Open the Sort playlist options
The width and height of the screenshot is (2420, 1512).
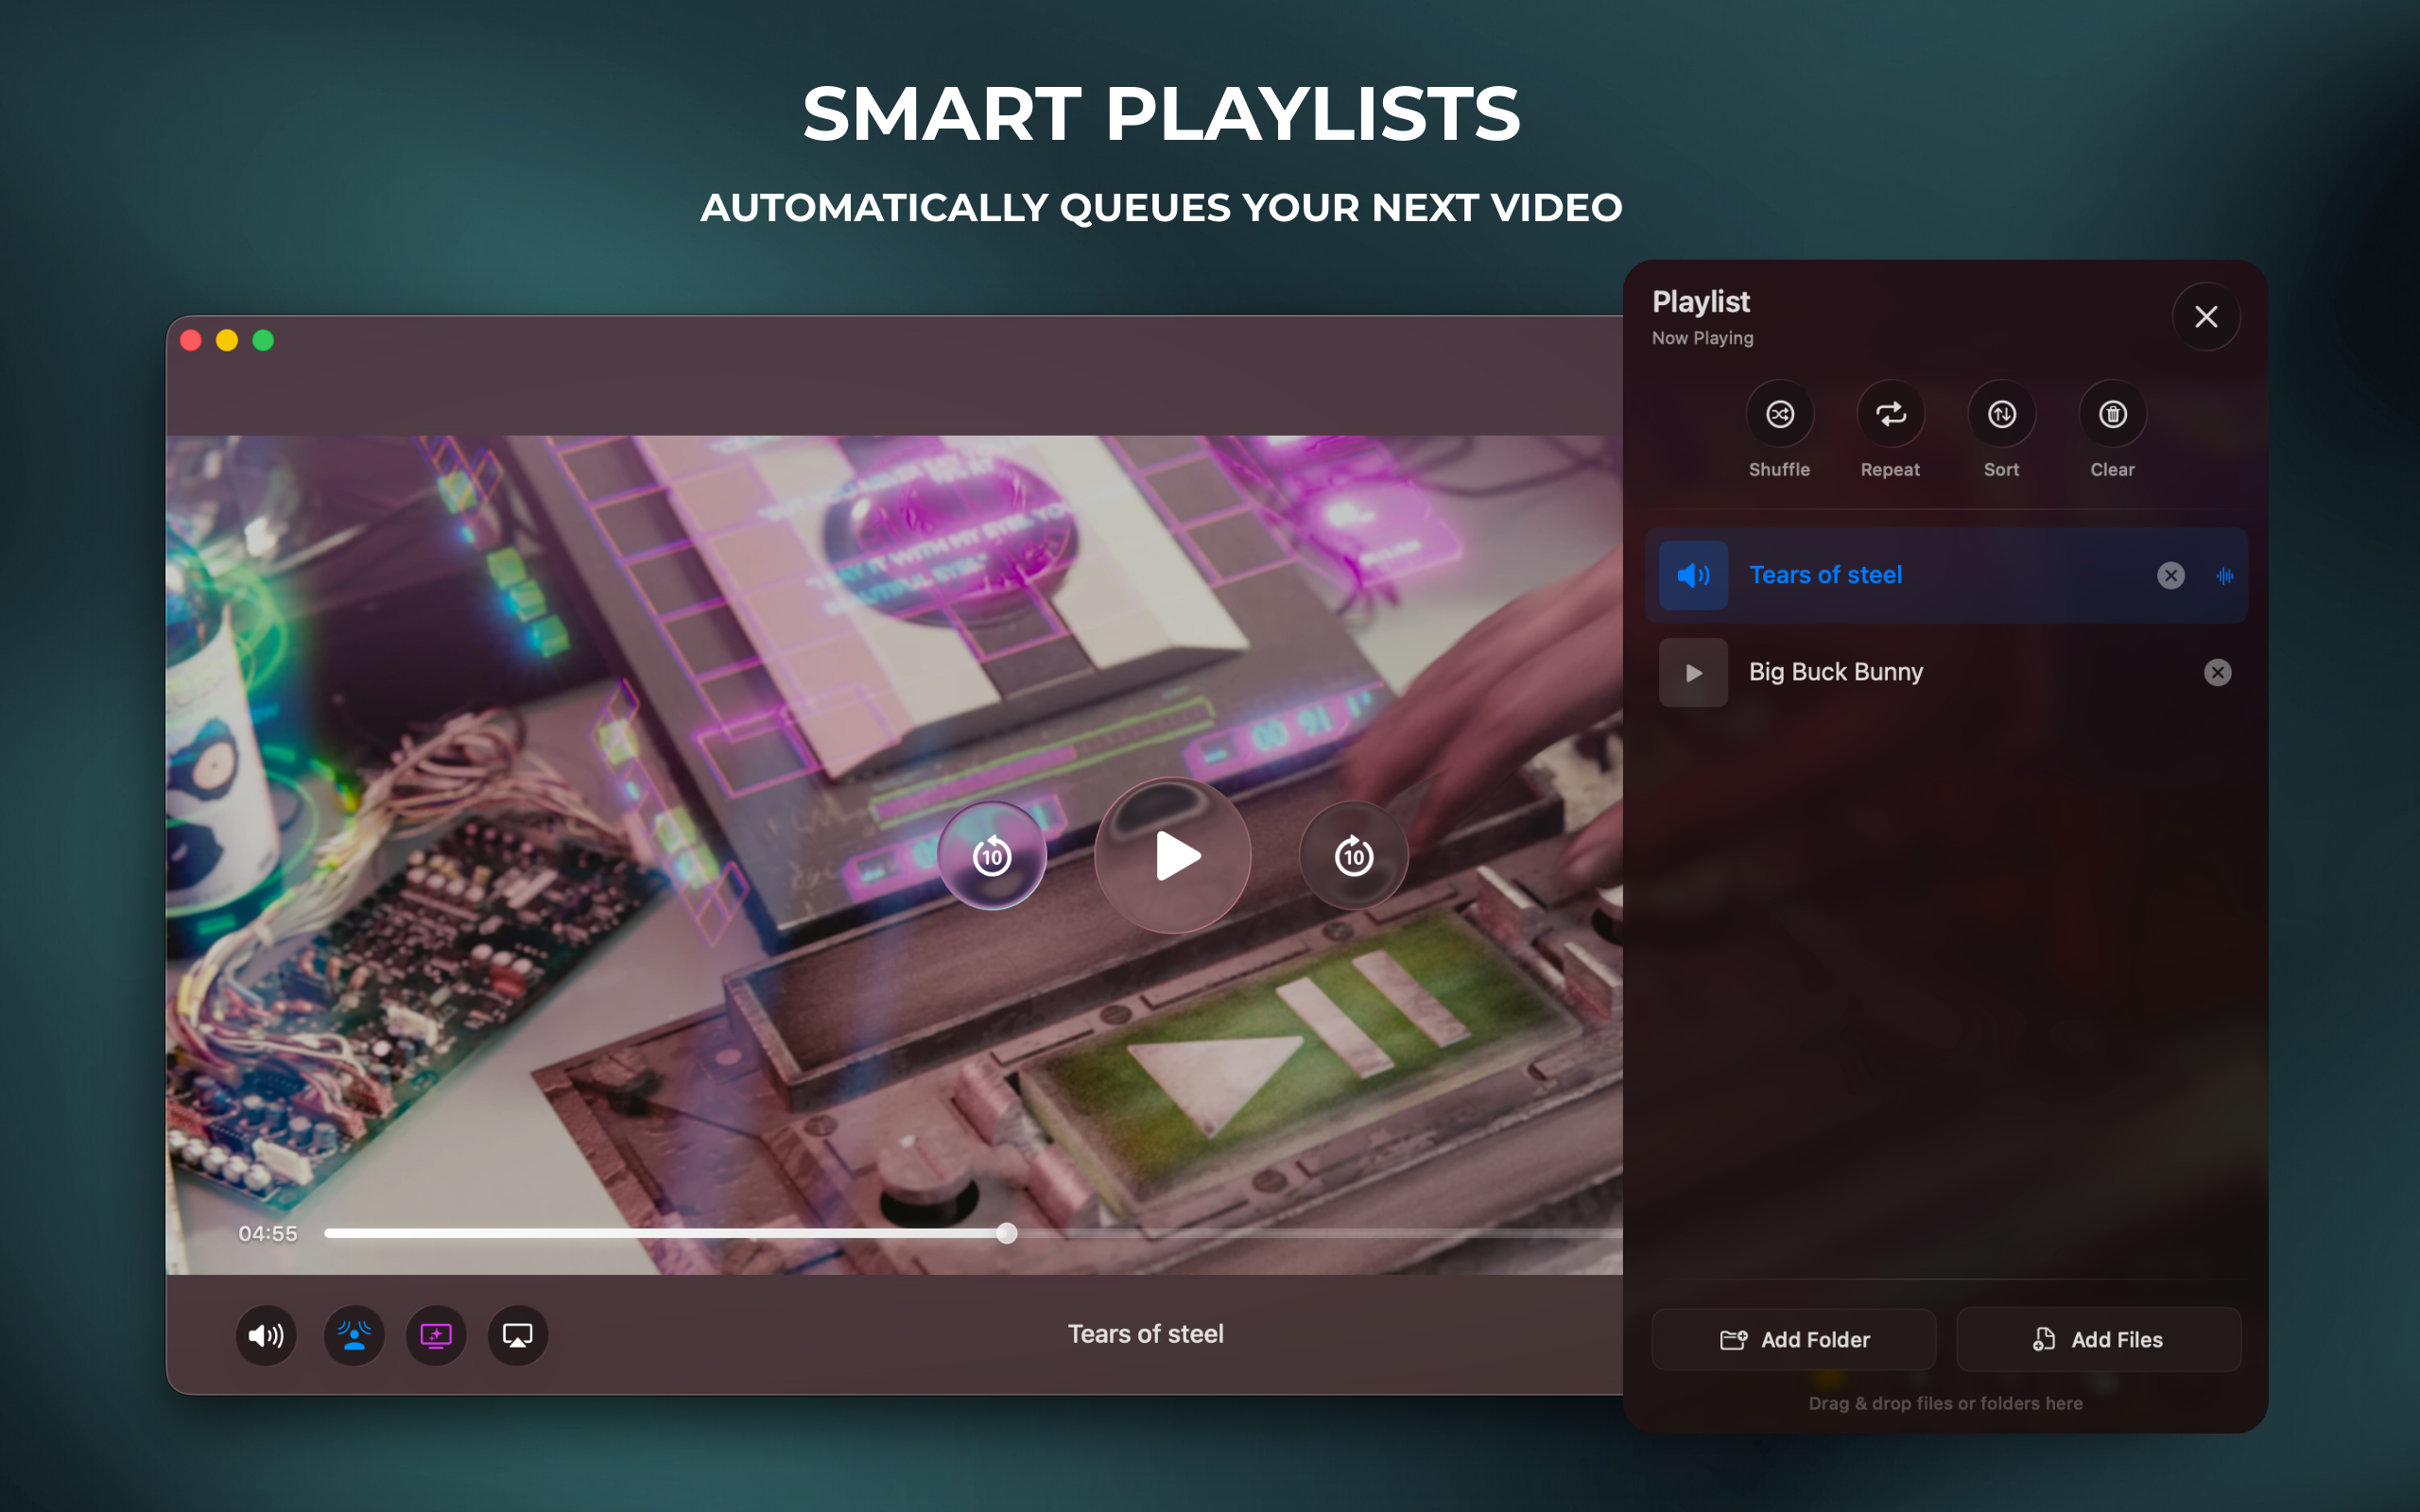(2001, 414)
